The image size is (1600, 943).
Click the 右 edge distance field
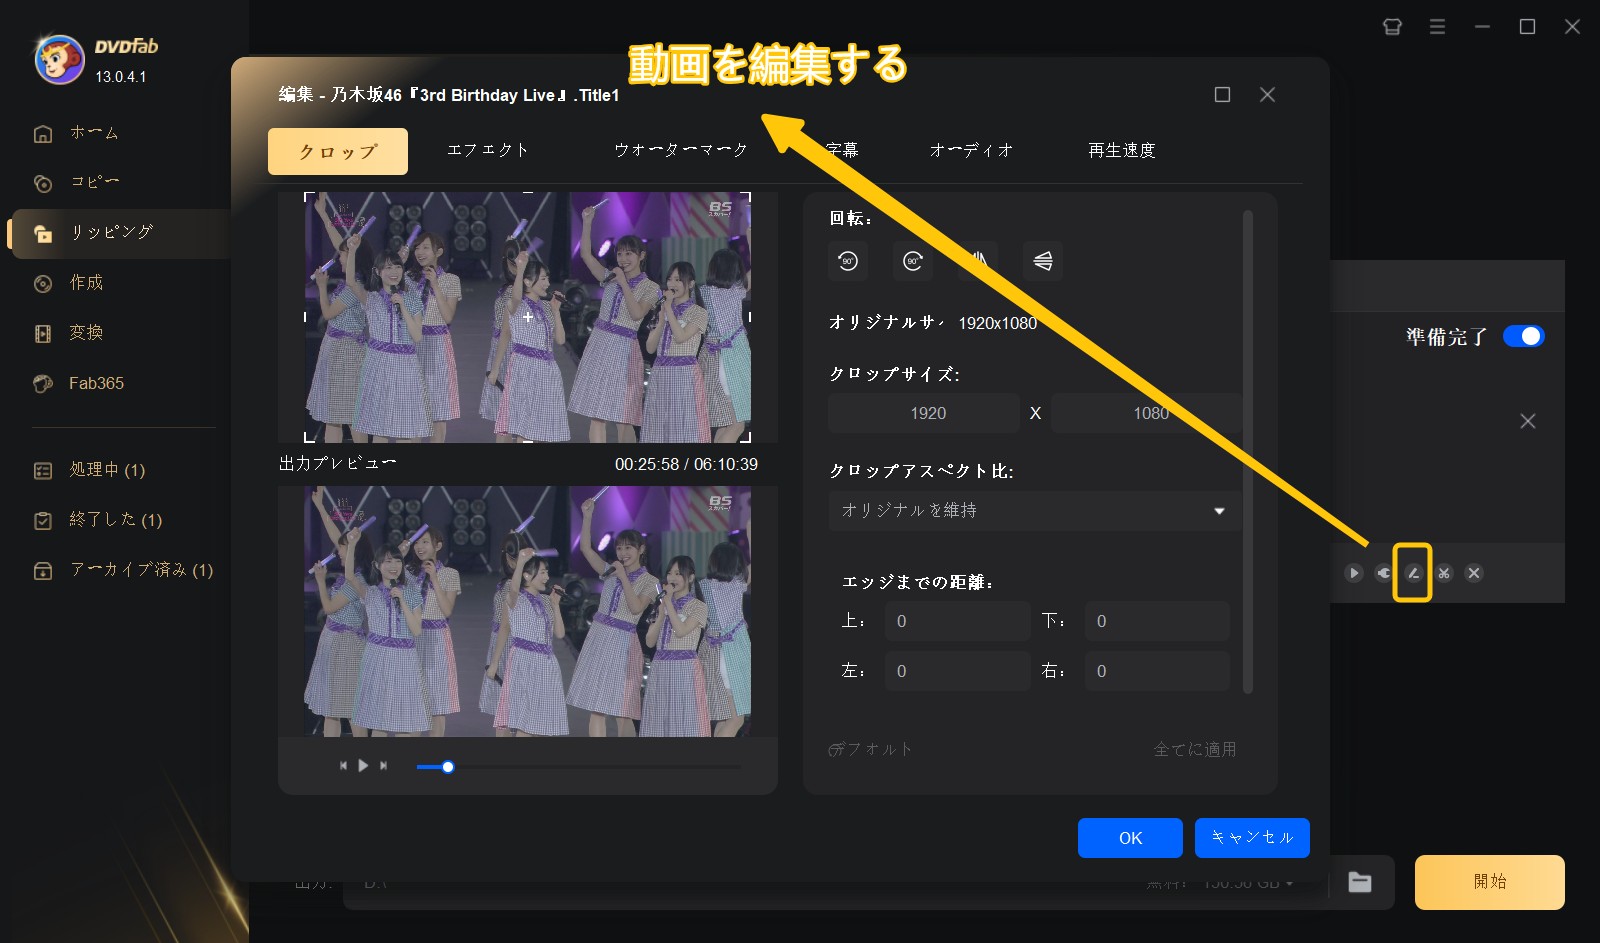point(1158,671)
